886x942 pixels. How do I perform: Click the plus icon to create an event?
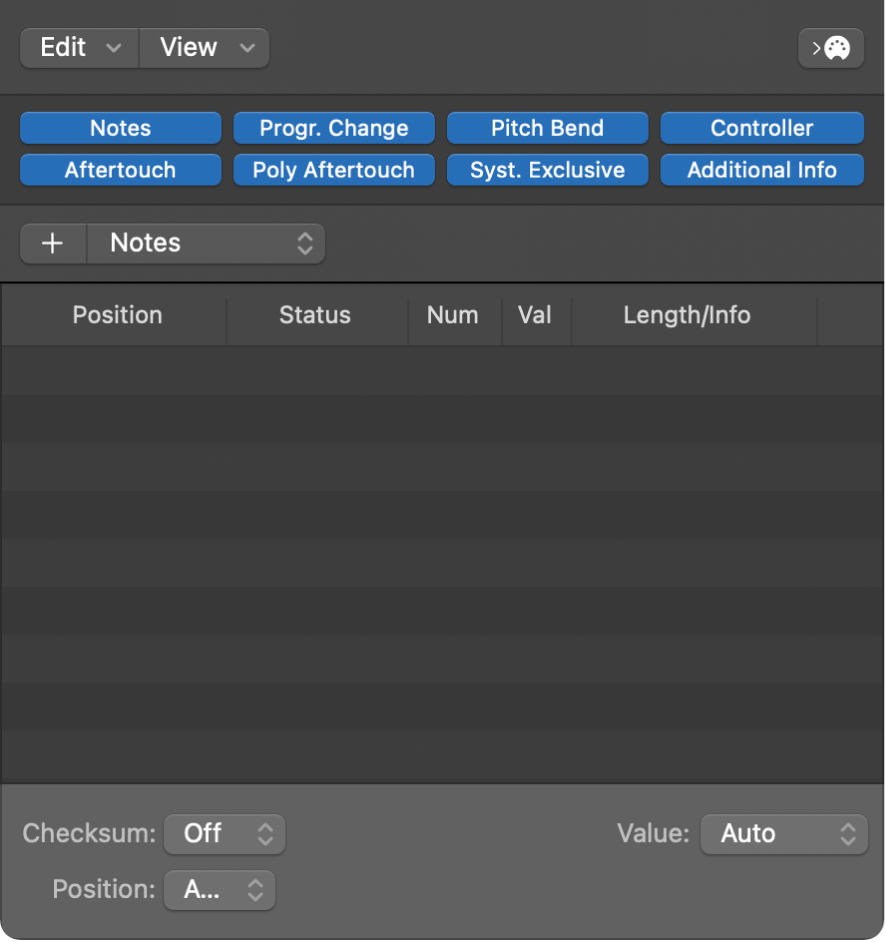52,243
